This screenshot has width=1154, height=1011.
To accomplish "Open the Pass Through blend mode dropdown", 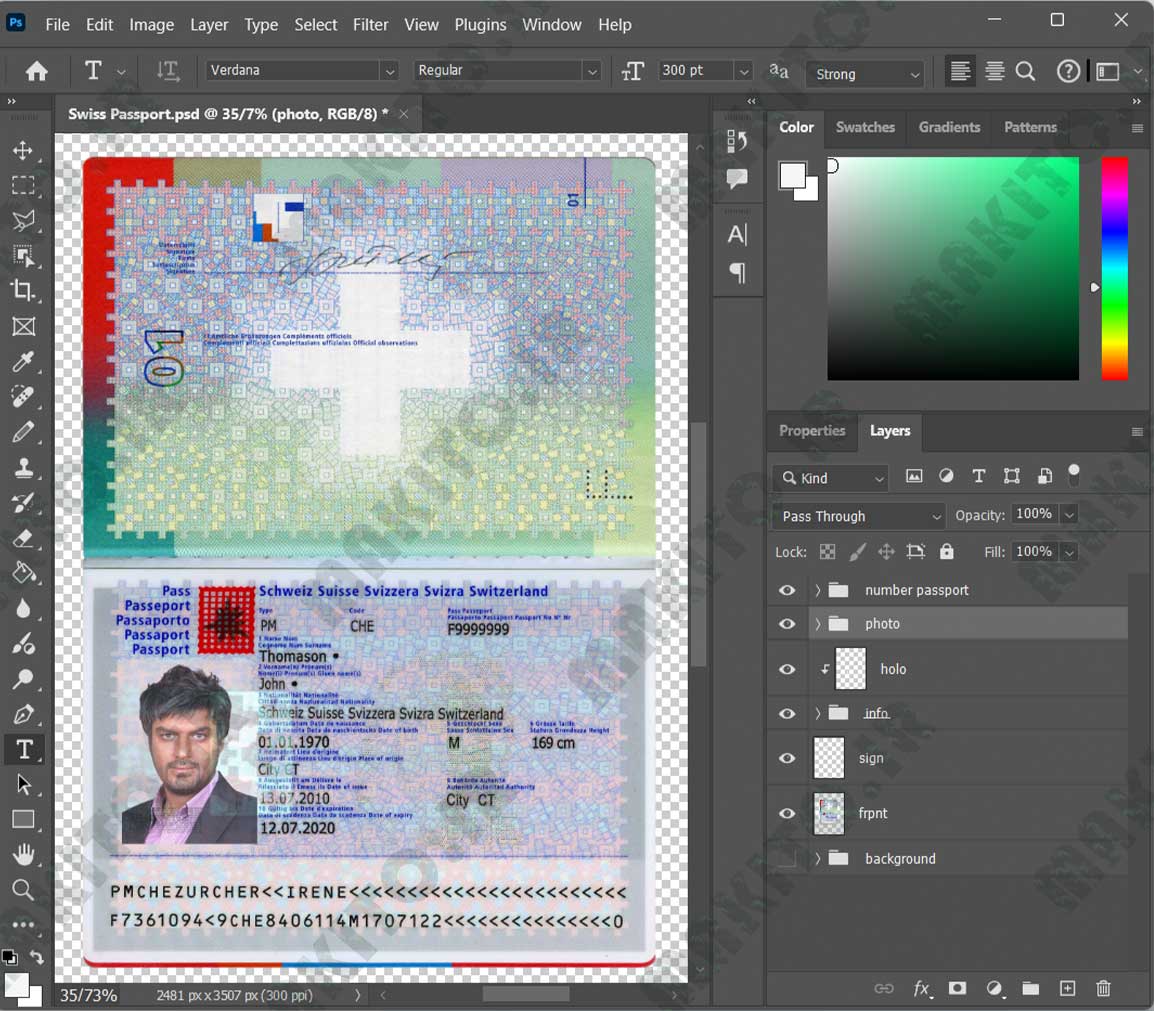I will 858,516.
